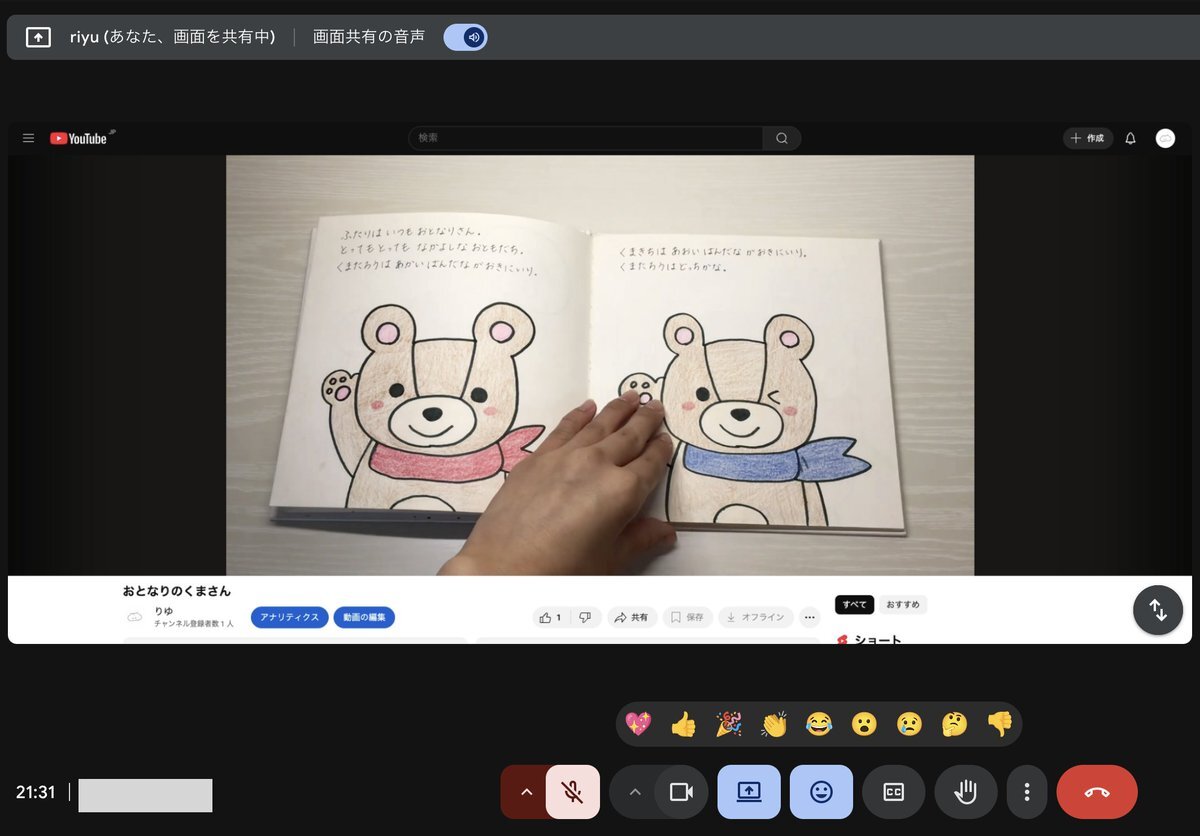Image resolution: width=1200 pixels, height=836 pixels.
Task: Send the crying face reaction
Action: click(909, 723)
